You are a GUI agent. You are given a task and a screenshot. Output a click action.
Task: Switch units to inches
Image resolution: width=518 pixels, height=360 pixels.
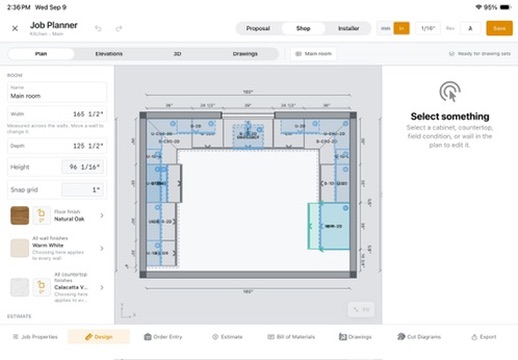point(401,28)
